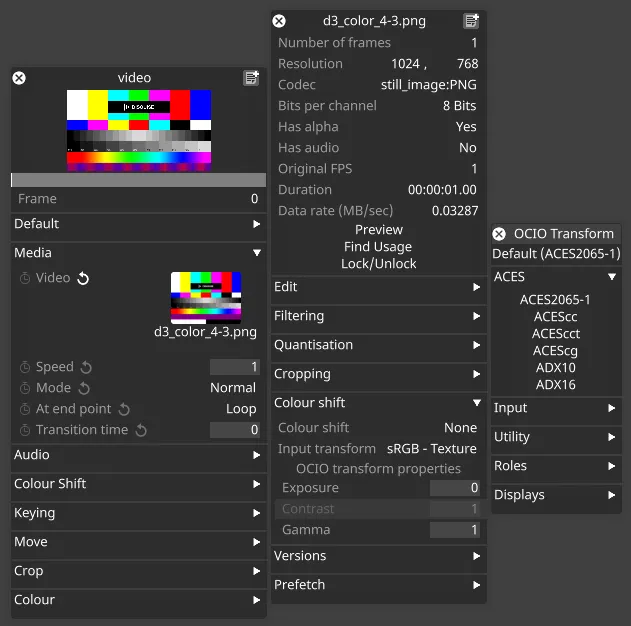Click Lock/Unlock
The height and width of the screenshot is (626, 631).
point(379,264)
